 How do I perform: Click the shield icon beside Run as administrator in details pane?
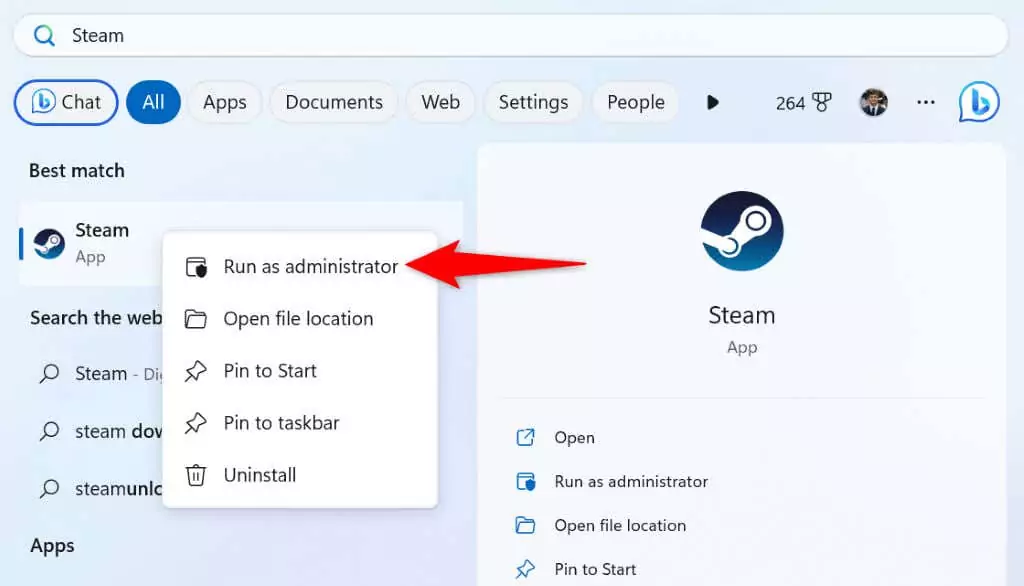coord(526,481)
